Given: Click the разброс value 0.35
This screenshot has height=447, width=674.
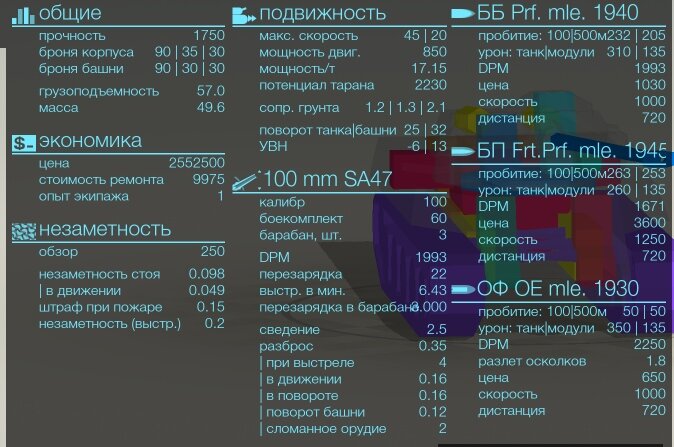Looking at the screenshot, I should (433, 346).
